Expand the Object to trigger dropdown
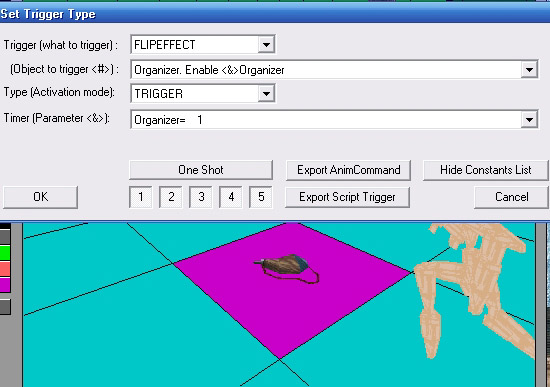Screen dimensions: 550x387 [529, 69]
